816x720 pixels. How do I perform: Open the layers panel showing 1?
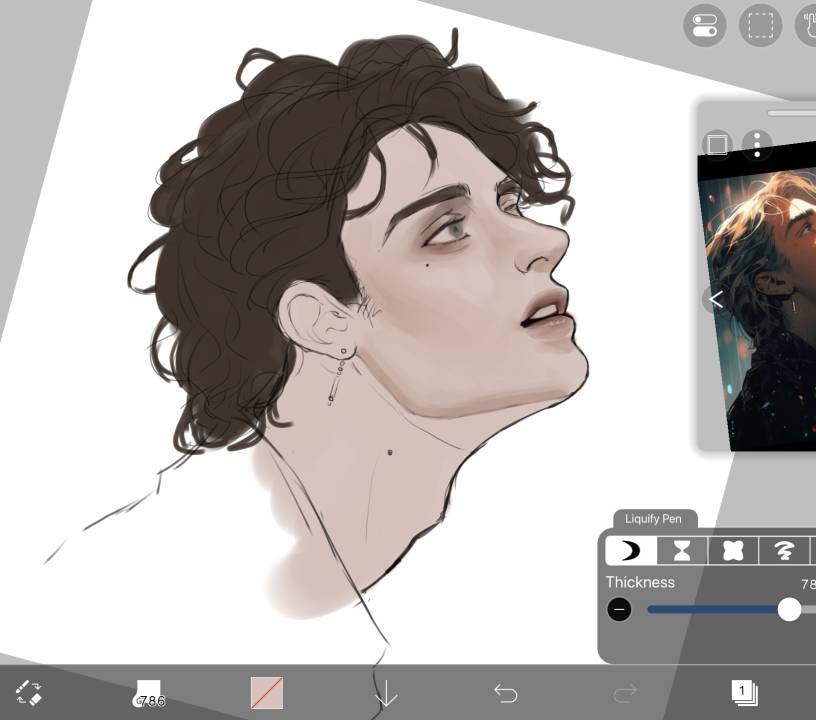click(x=744, y=693)
